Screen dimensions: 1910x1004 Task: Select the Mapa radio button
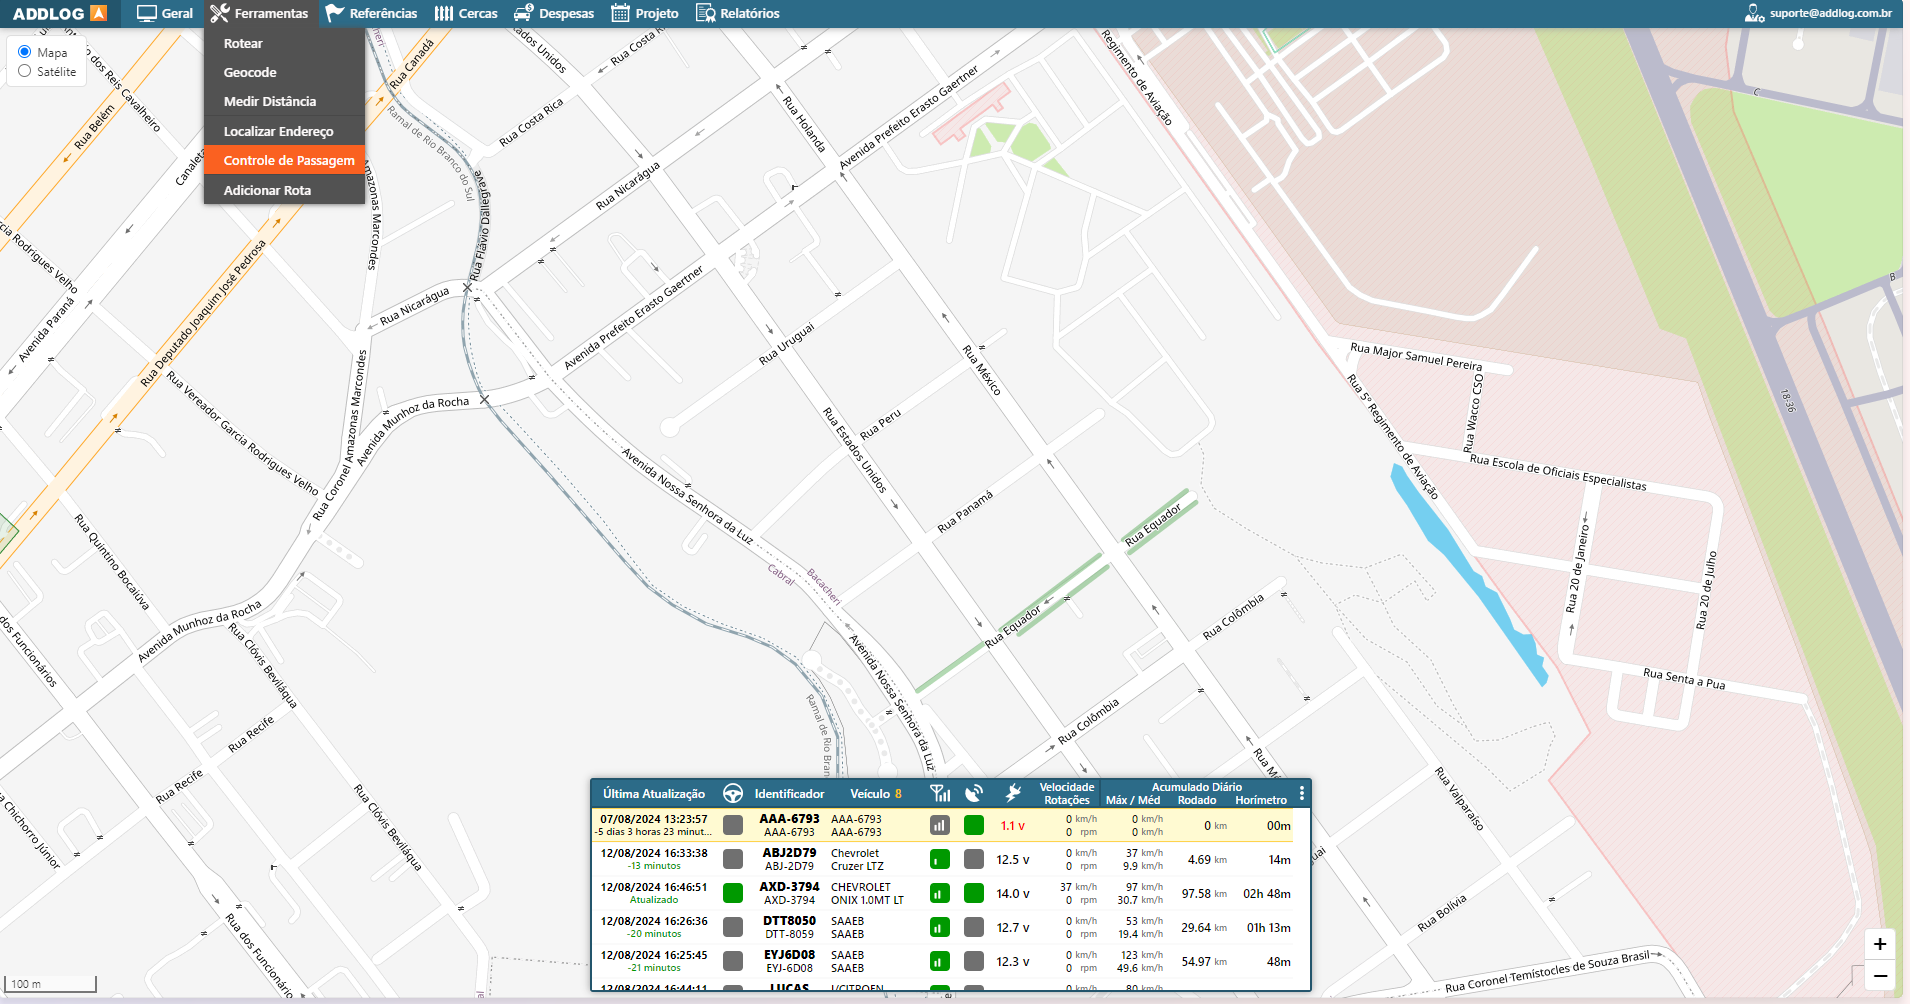click(25, 52)
